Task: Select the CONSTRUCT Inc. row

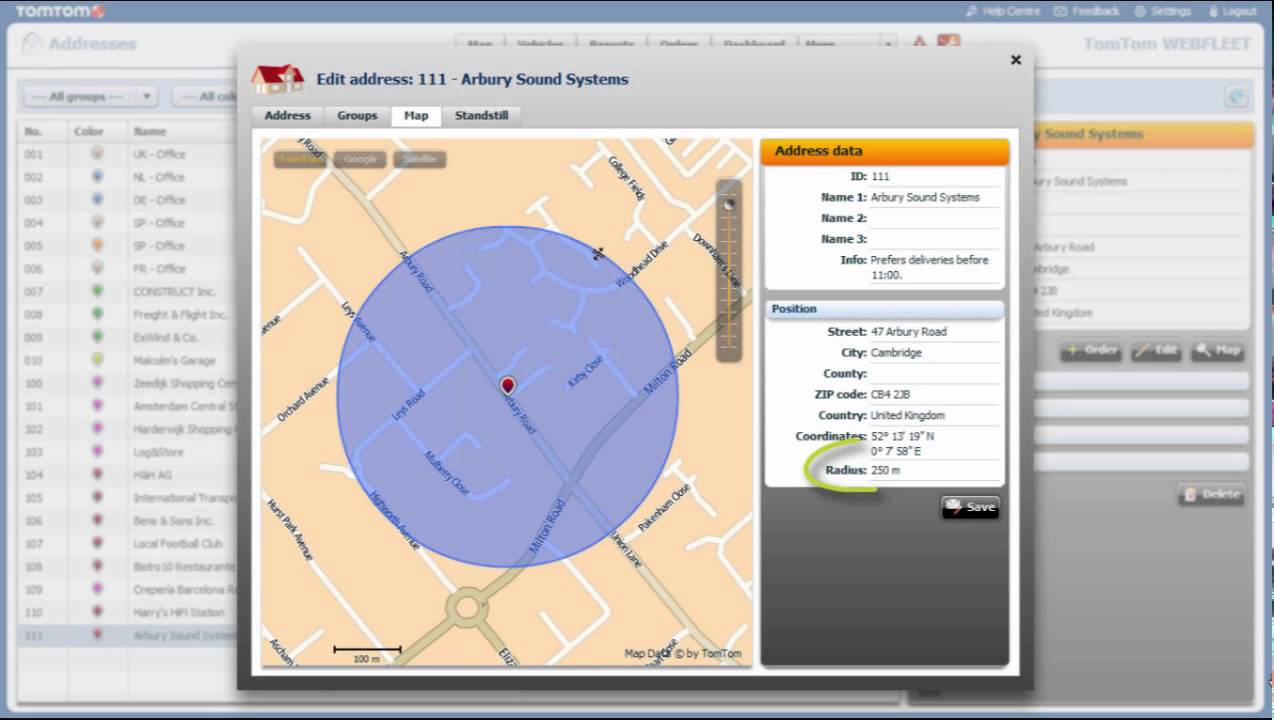Action: point(129,291)
